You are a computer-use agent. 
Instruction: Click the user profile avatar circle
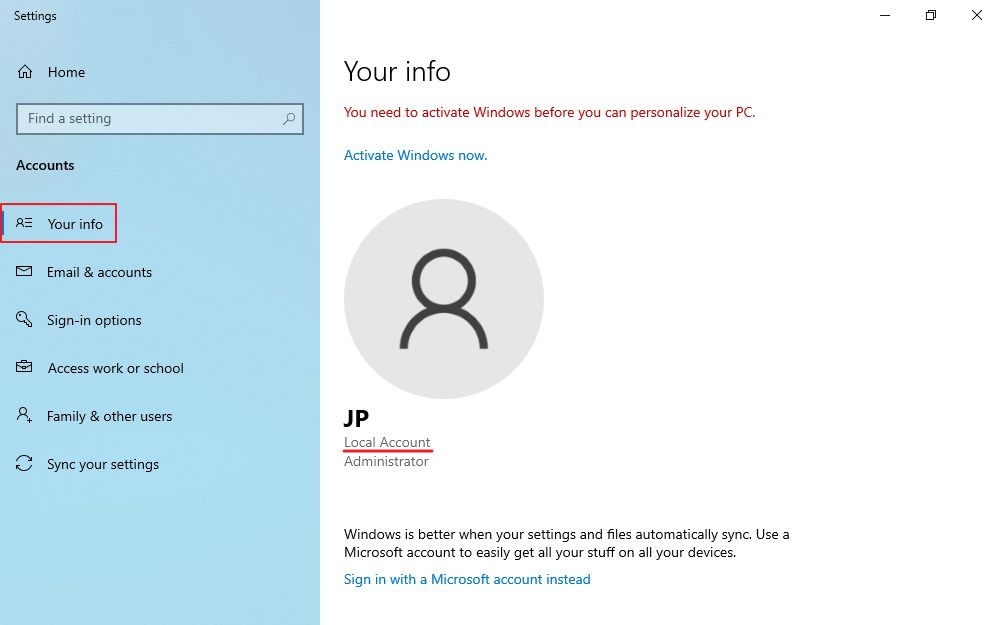[x=443, y=298]
